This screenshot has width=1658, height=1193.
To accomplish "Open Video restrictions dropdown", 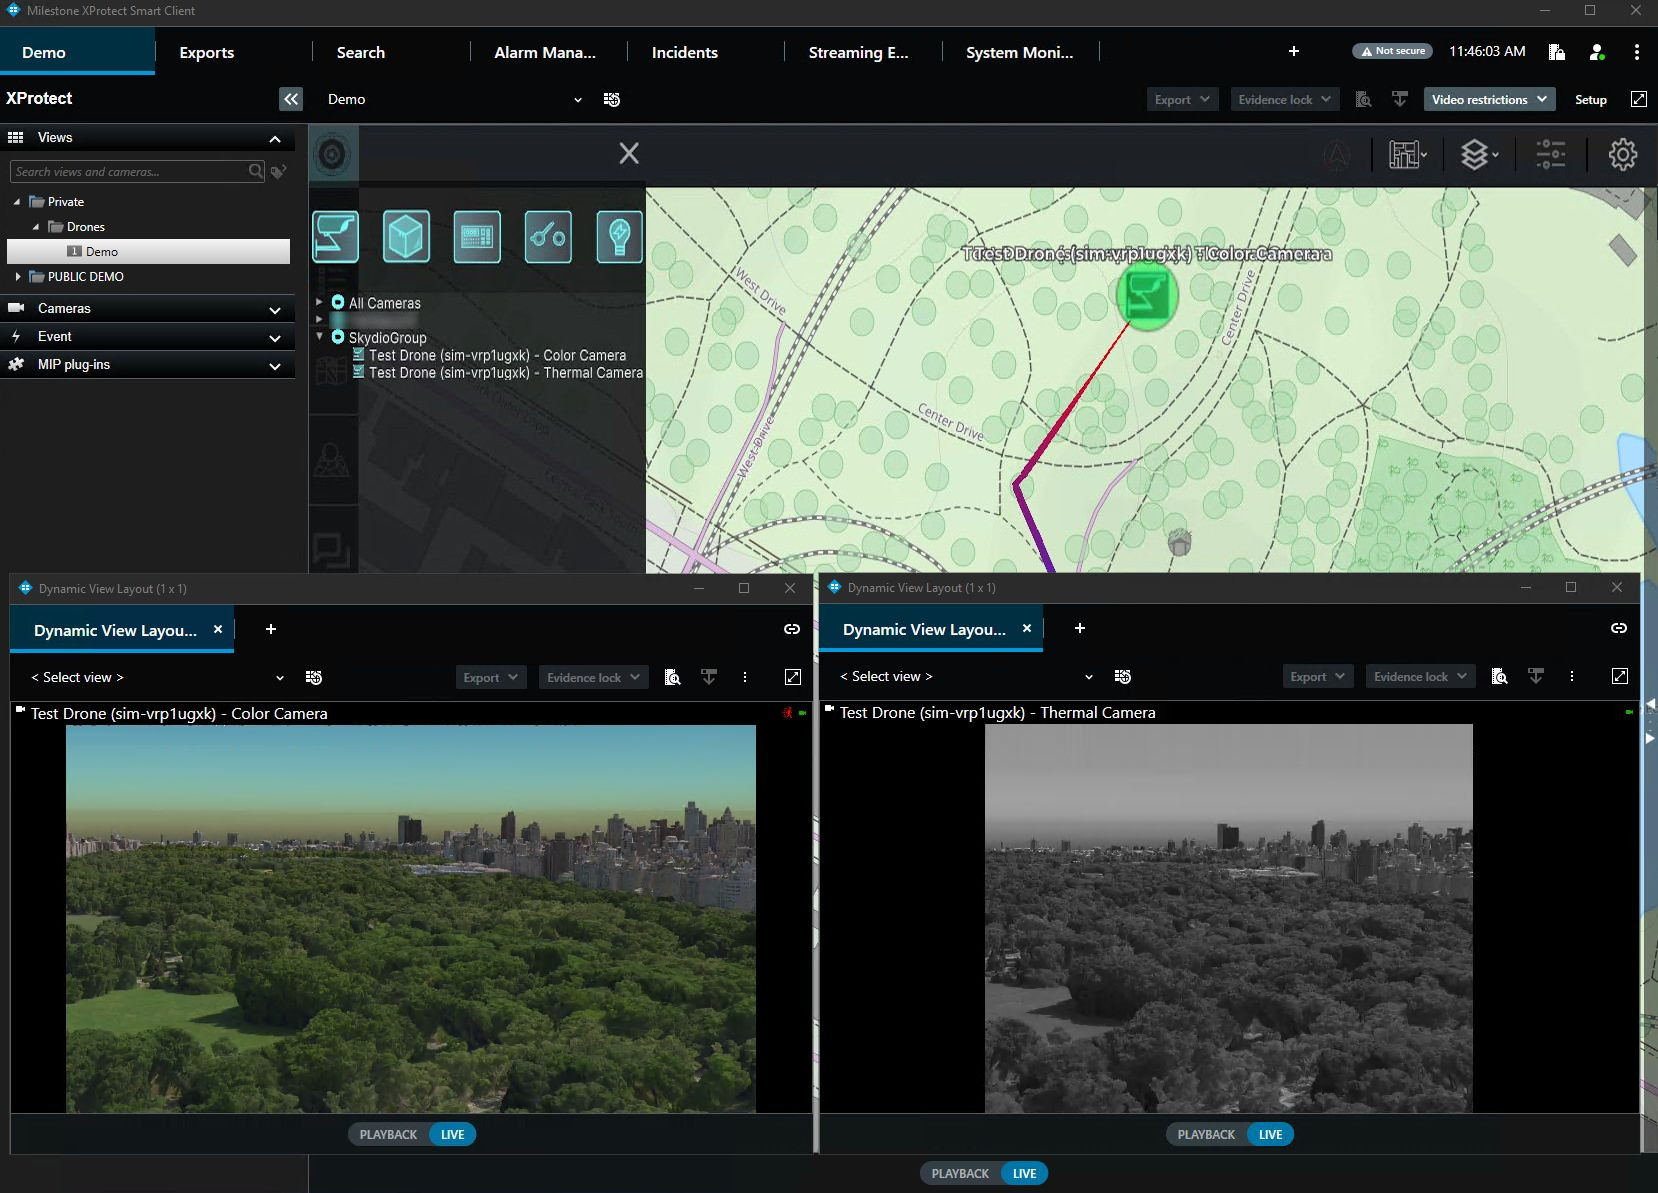I will tap(1488, 99).
